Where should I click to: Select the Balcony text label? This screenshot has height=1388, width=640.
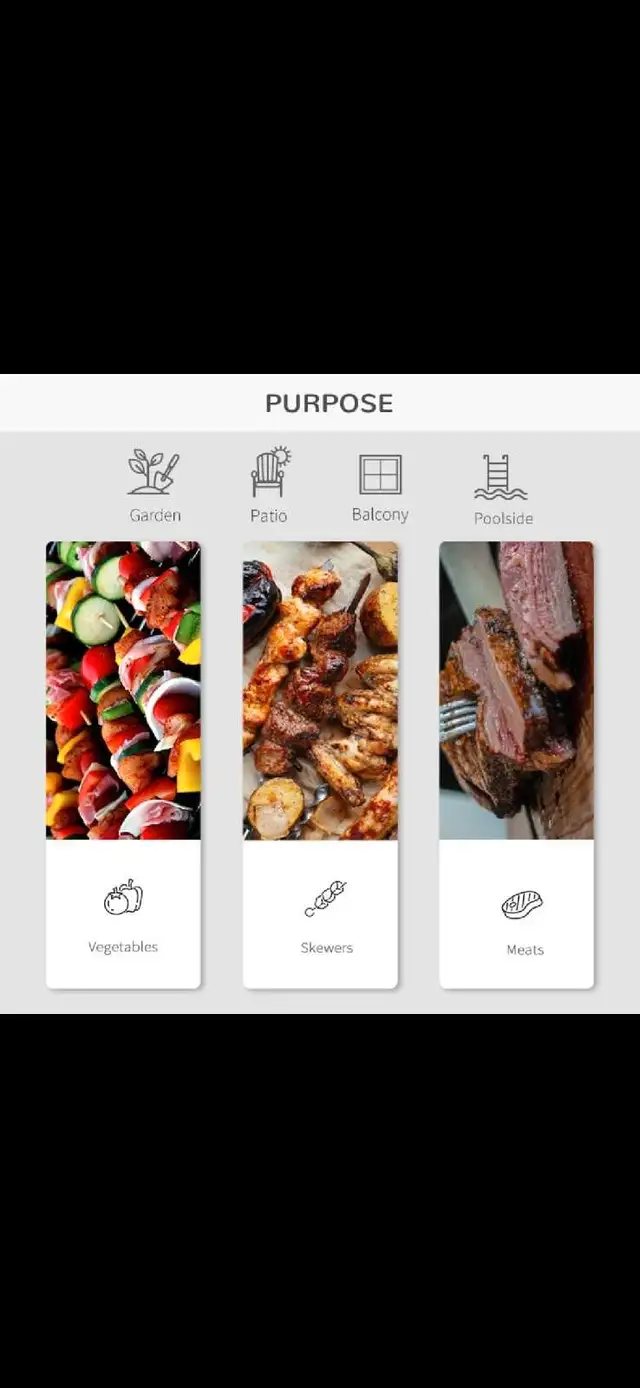(380, 514)
